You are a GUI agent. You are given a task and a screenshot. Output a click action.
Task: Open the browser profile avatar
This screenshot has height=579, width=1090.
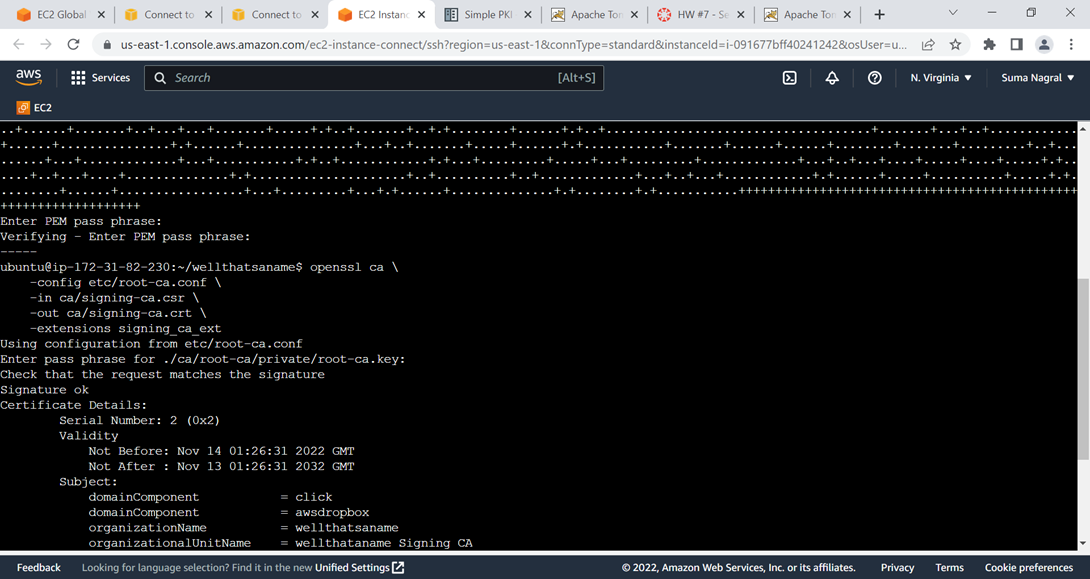1045,45
